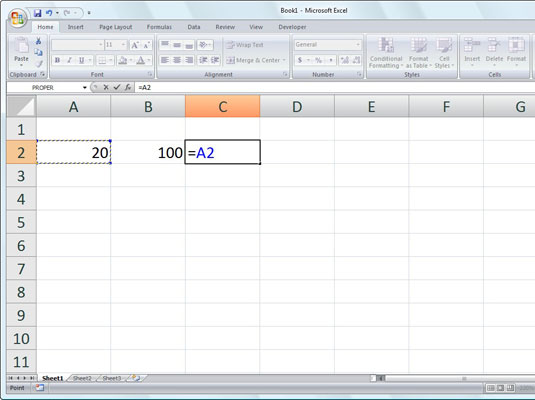
Task: Open the Formulas ribbon tab
Action: pos(159,27)
